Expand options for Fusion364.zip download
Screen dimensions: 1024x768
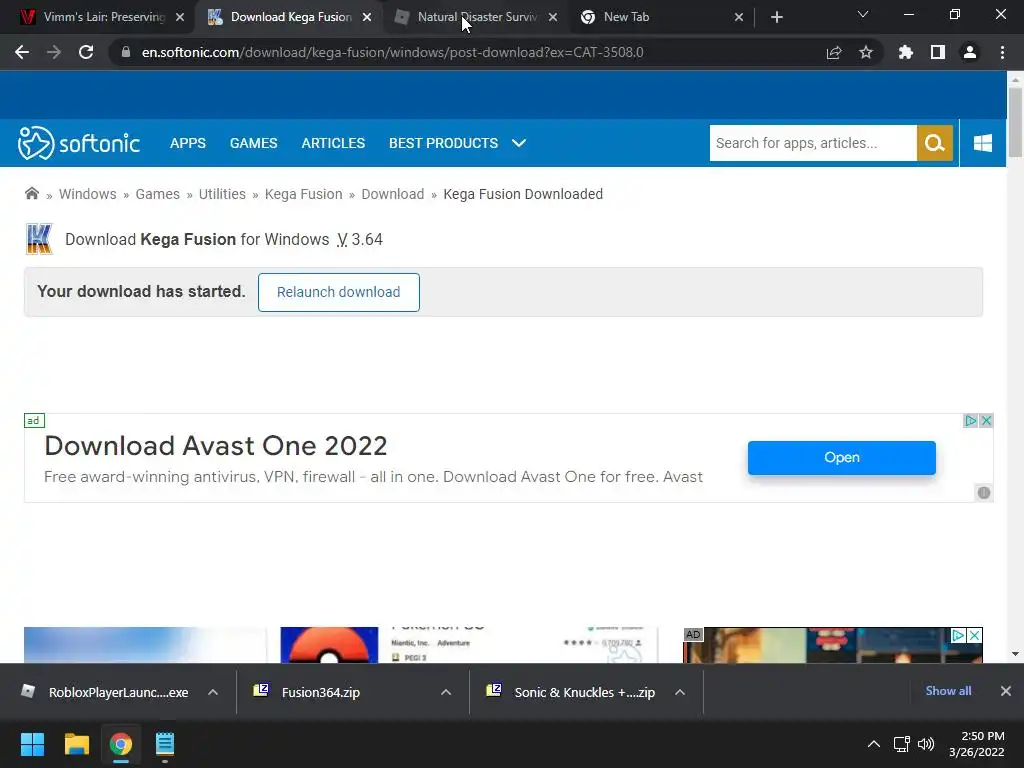pos(446,692)
